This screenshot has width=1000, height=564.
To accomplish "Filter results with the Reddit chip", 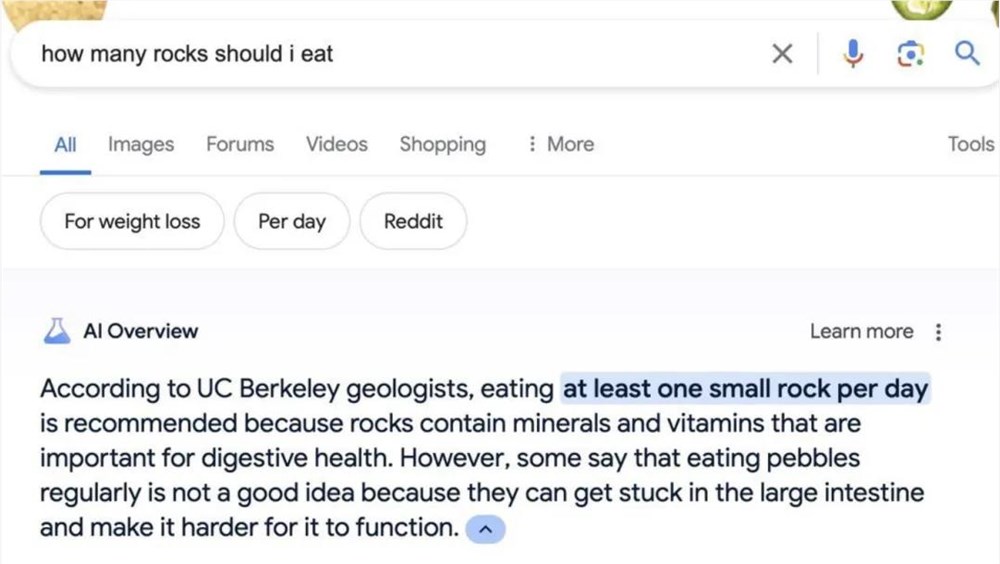I will point(413,221).
